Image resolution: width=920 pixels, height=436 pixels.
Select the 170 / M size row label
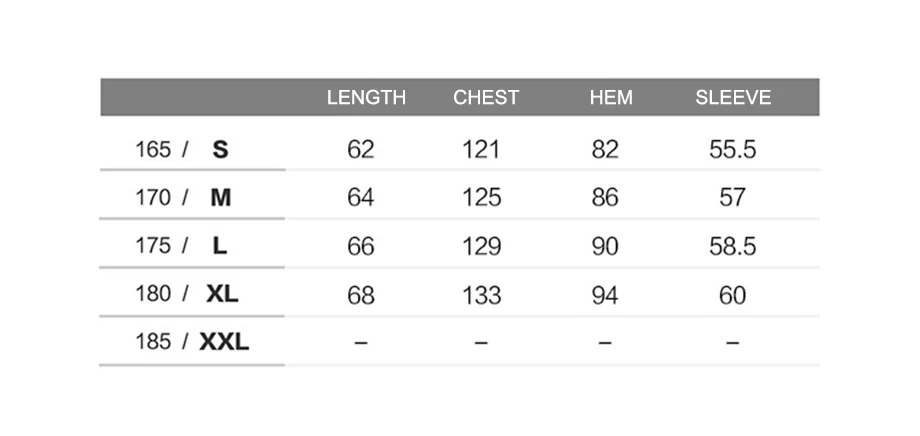coord(183,198)
